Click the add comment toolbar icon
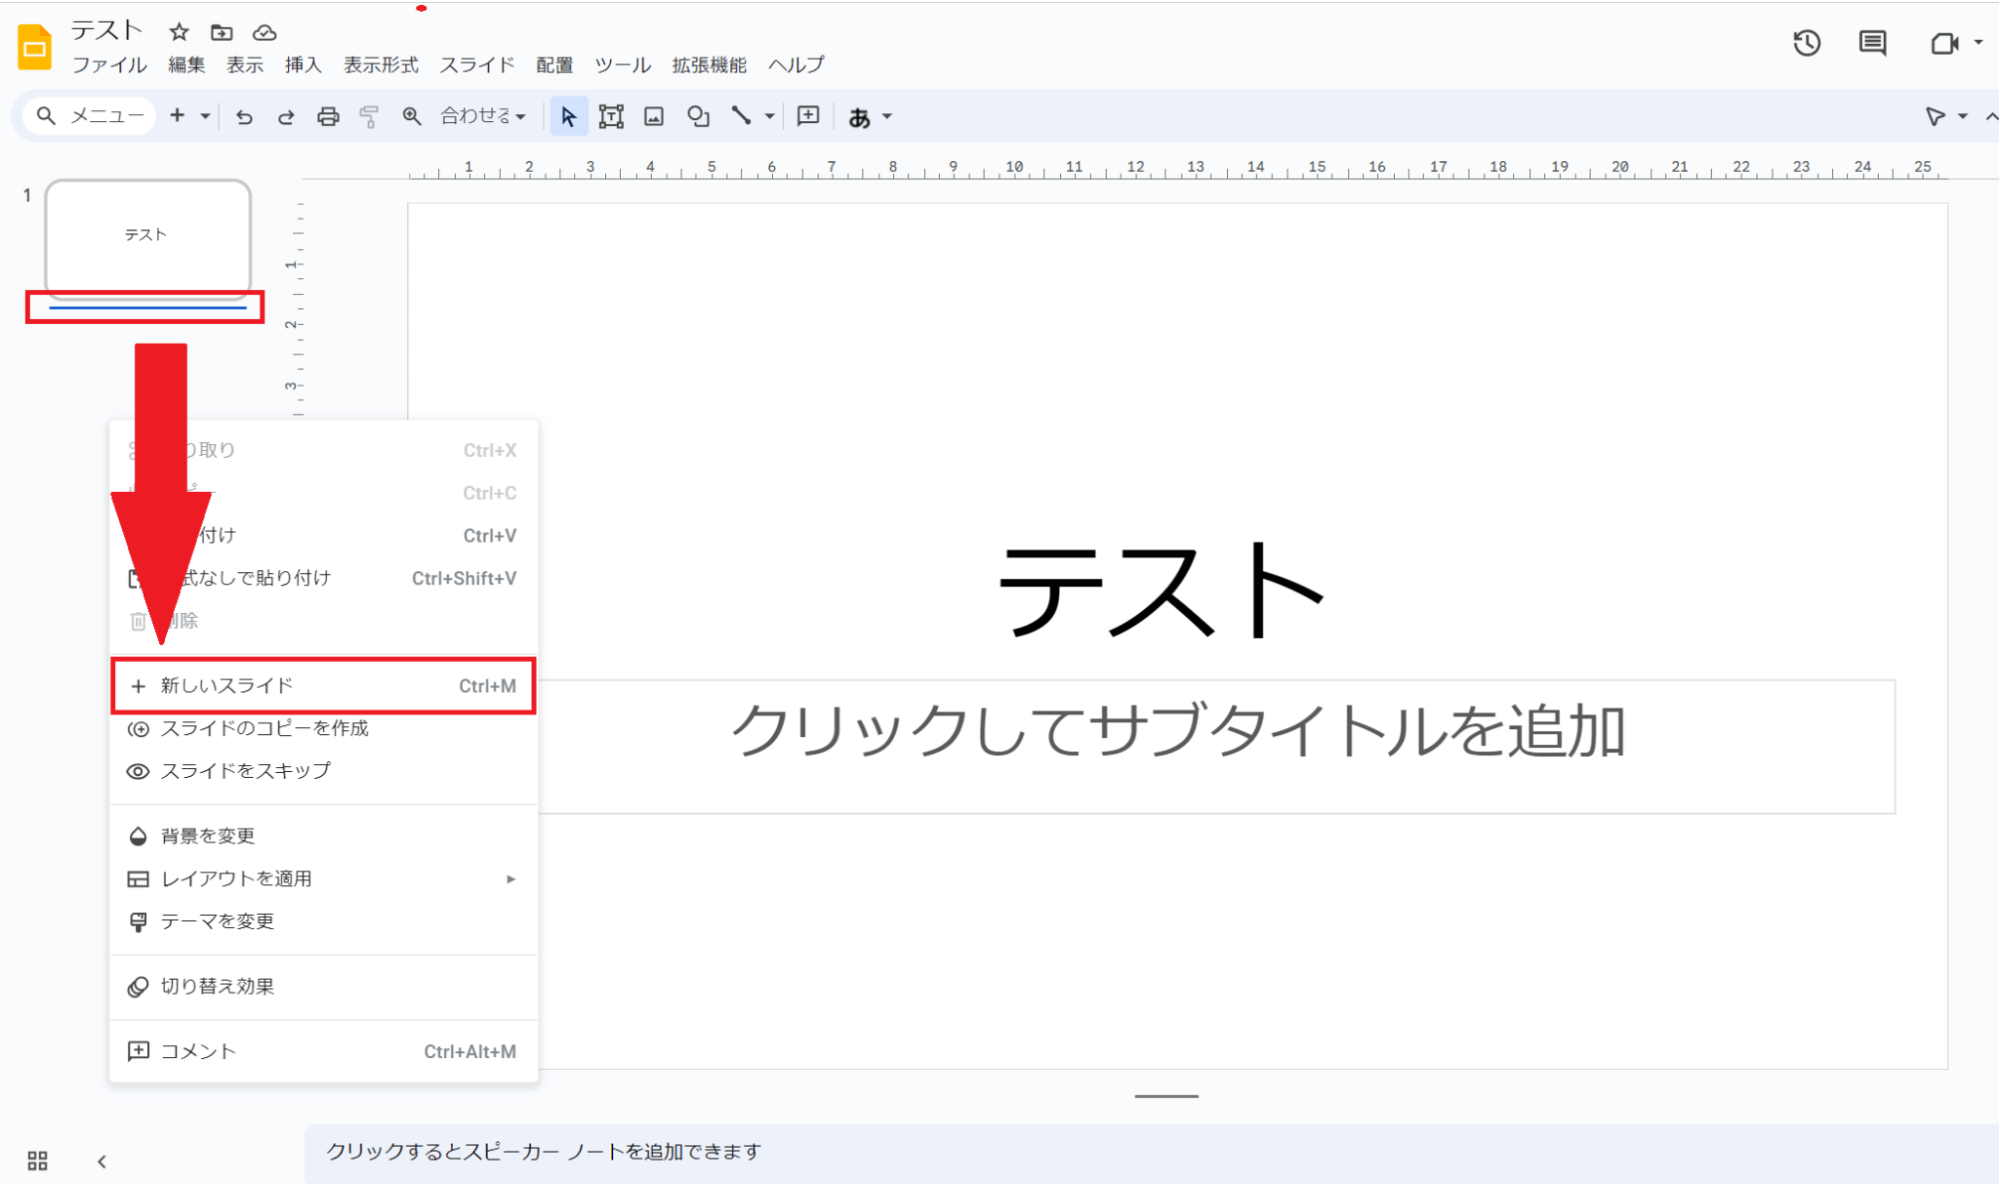Image resolution: width=1999 pixels, height=1184 pixels. (808, 117)
